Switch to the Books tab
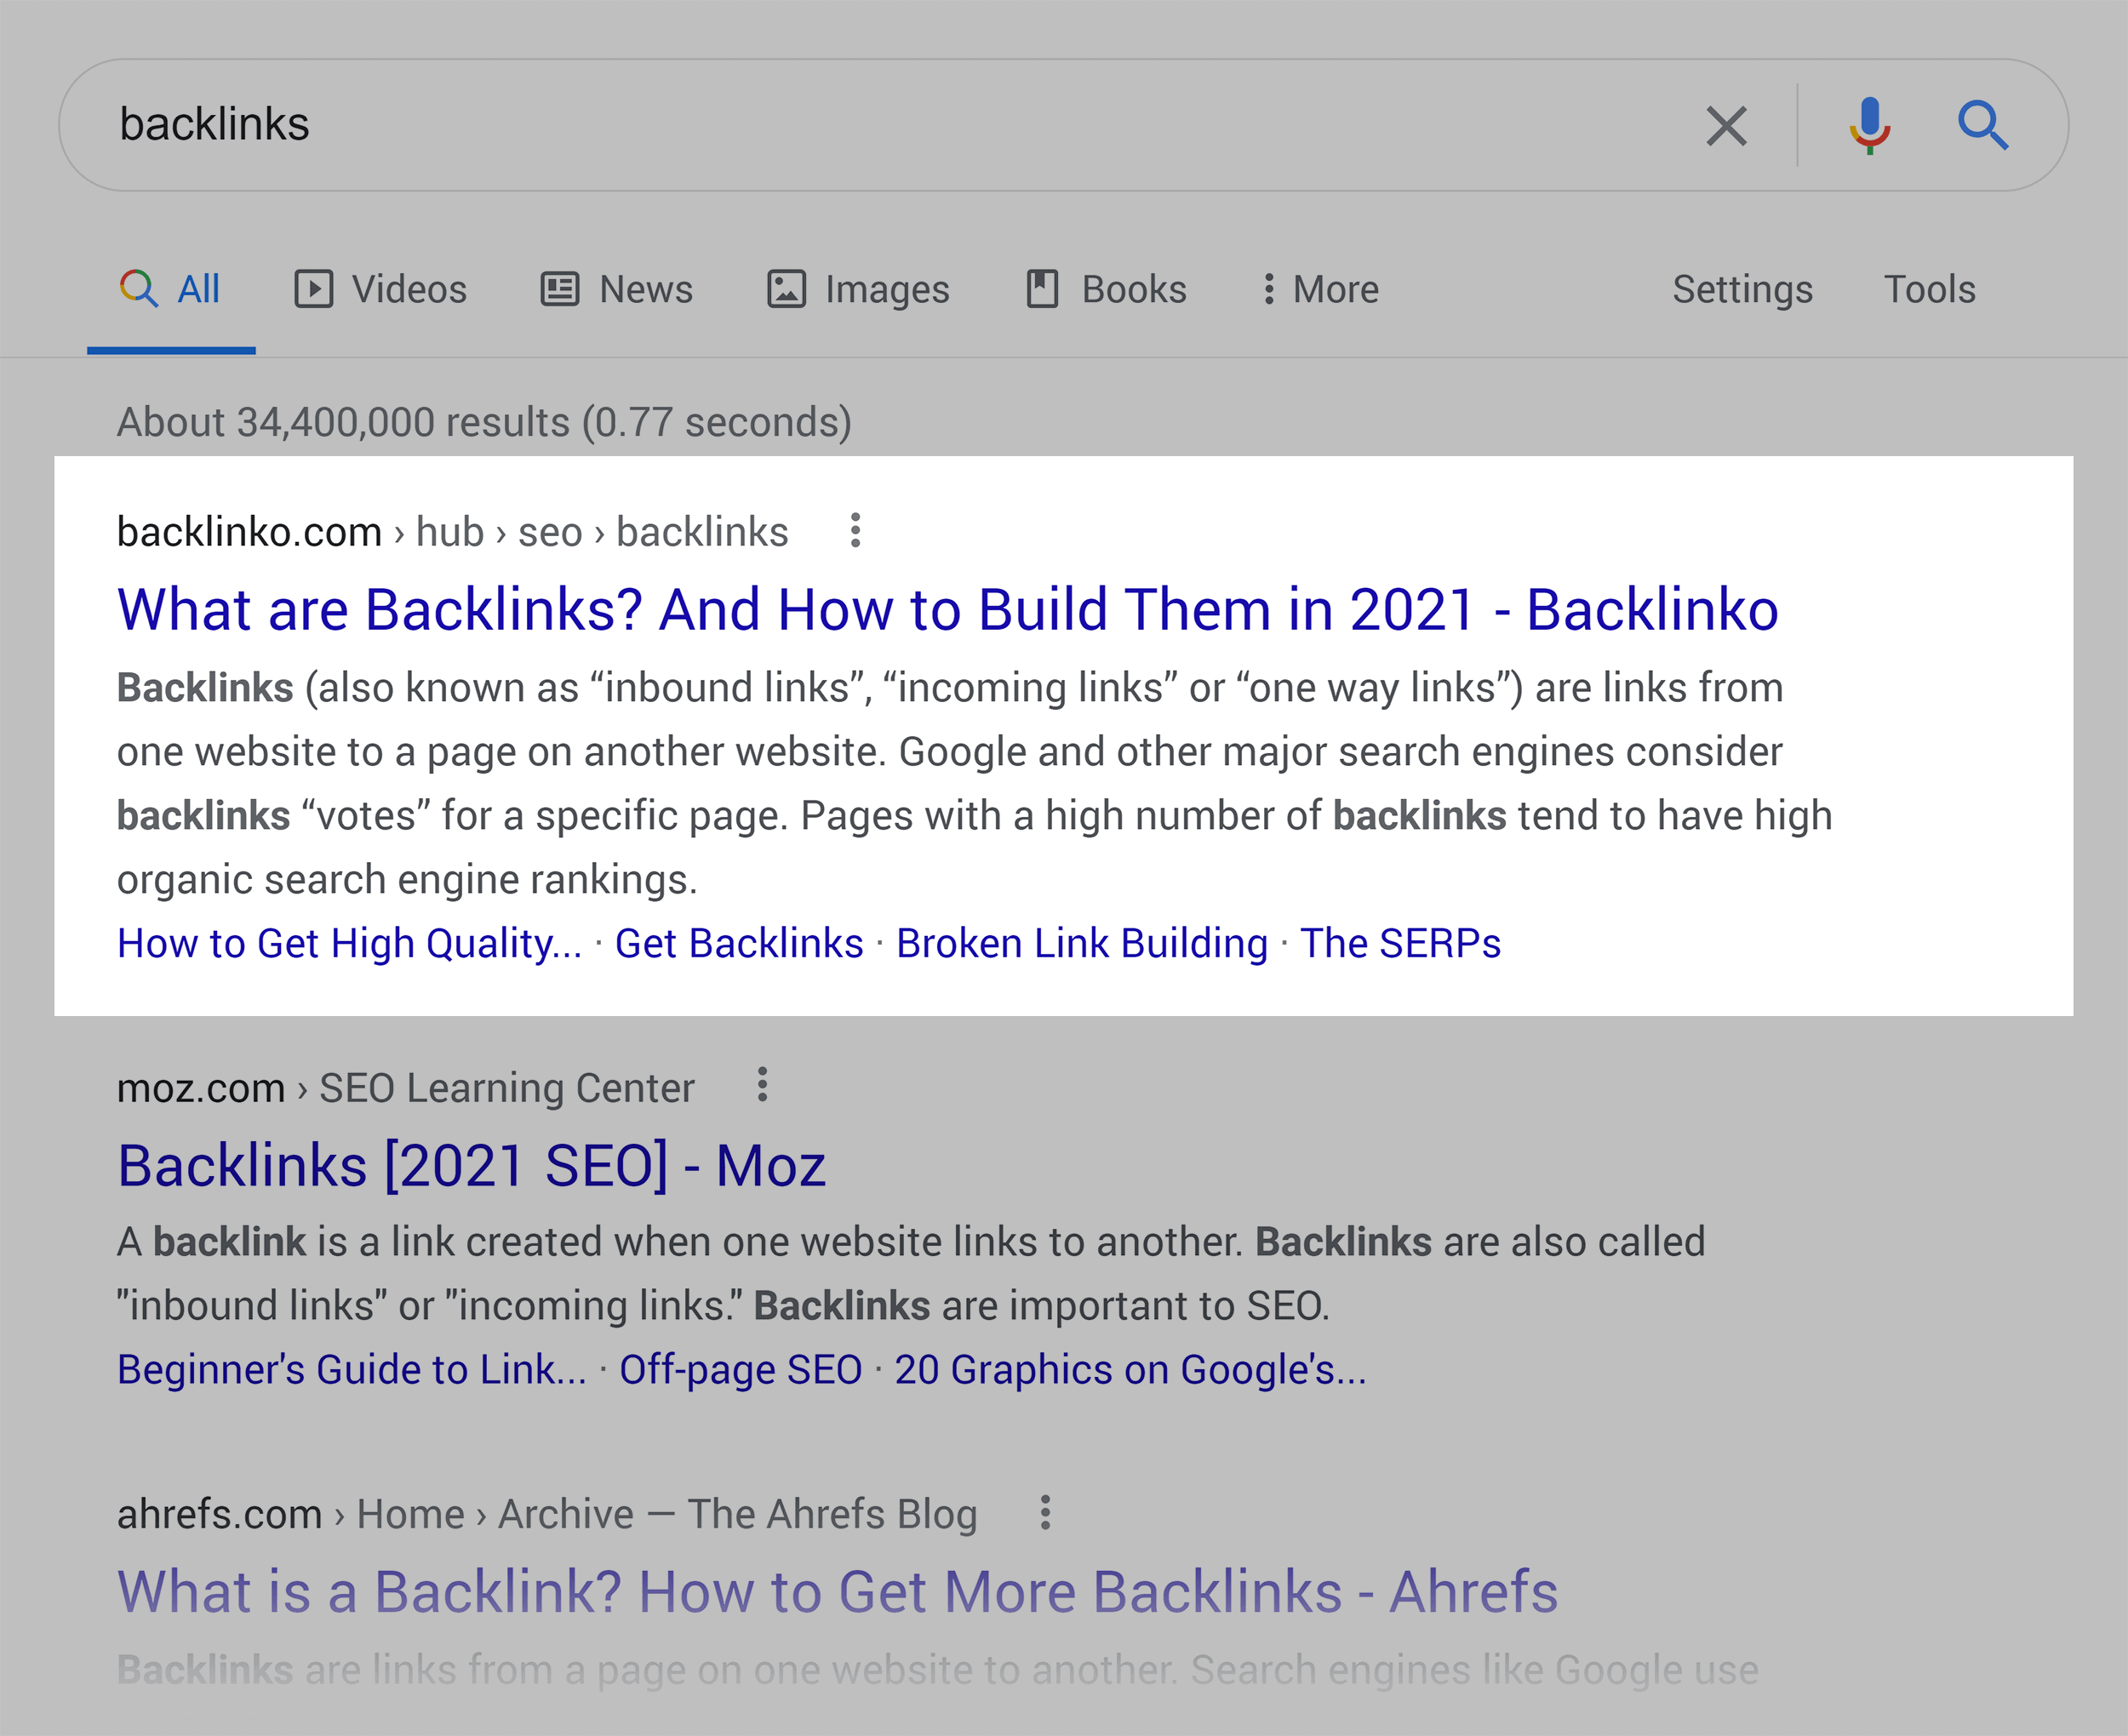 (x=1107, y=290)
